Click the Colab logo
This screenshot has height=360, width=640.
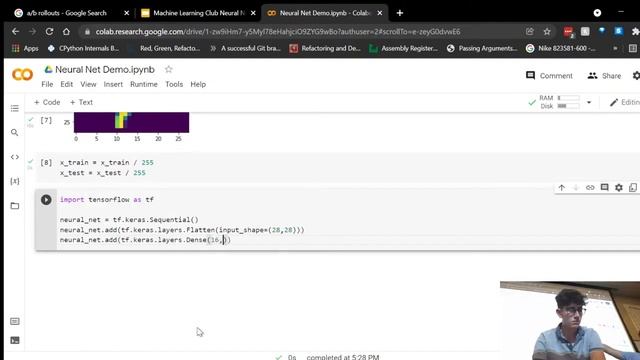point(22,75)
